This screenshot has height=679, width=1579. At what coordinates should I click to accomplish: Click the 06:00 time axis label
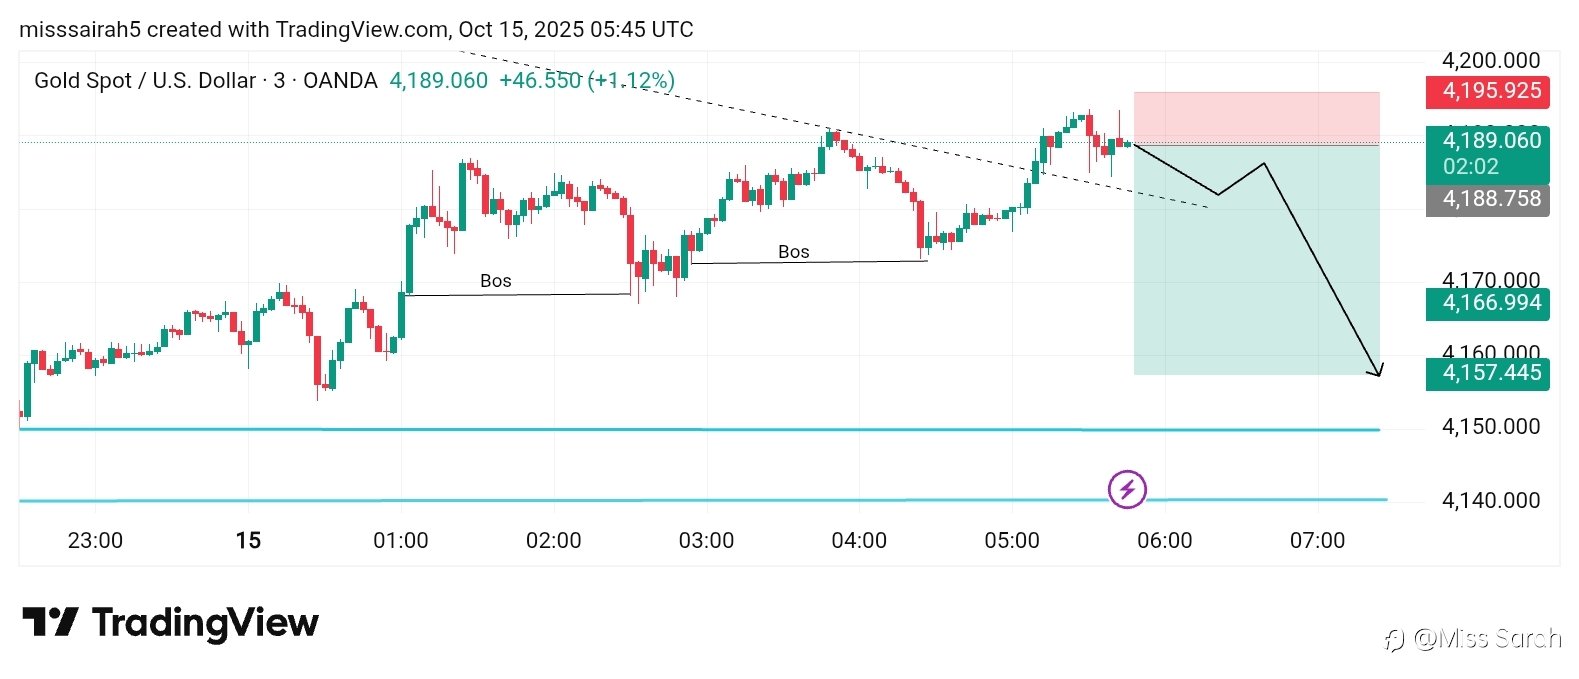pos(1165,541)
